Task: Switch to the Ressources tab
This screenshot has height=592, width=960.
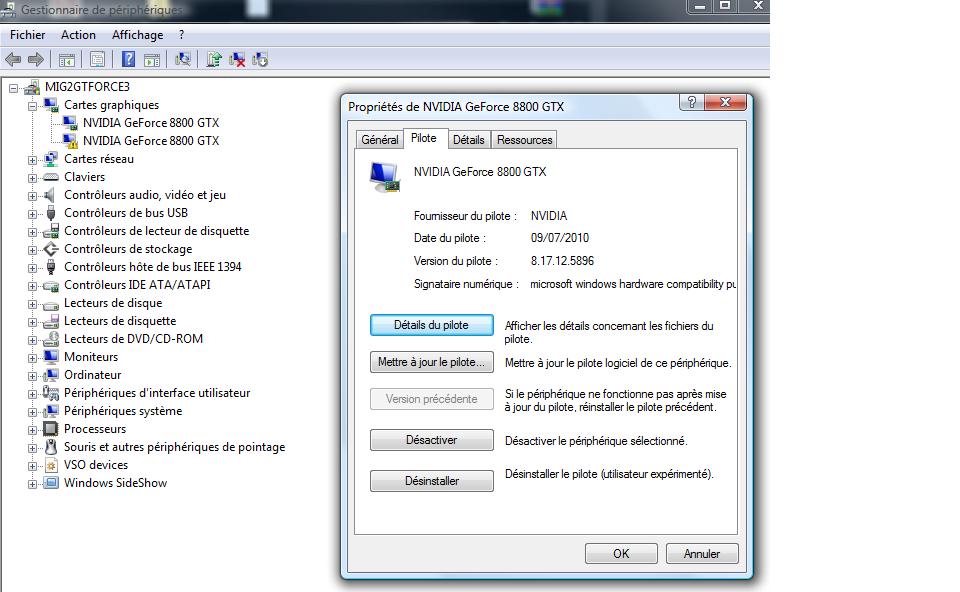Action: [x=524, y=140]
